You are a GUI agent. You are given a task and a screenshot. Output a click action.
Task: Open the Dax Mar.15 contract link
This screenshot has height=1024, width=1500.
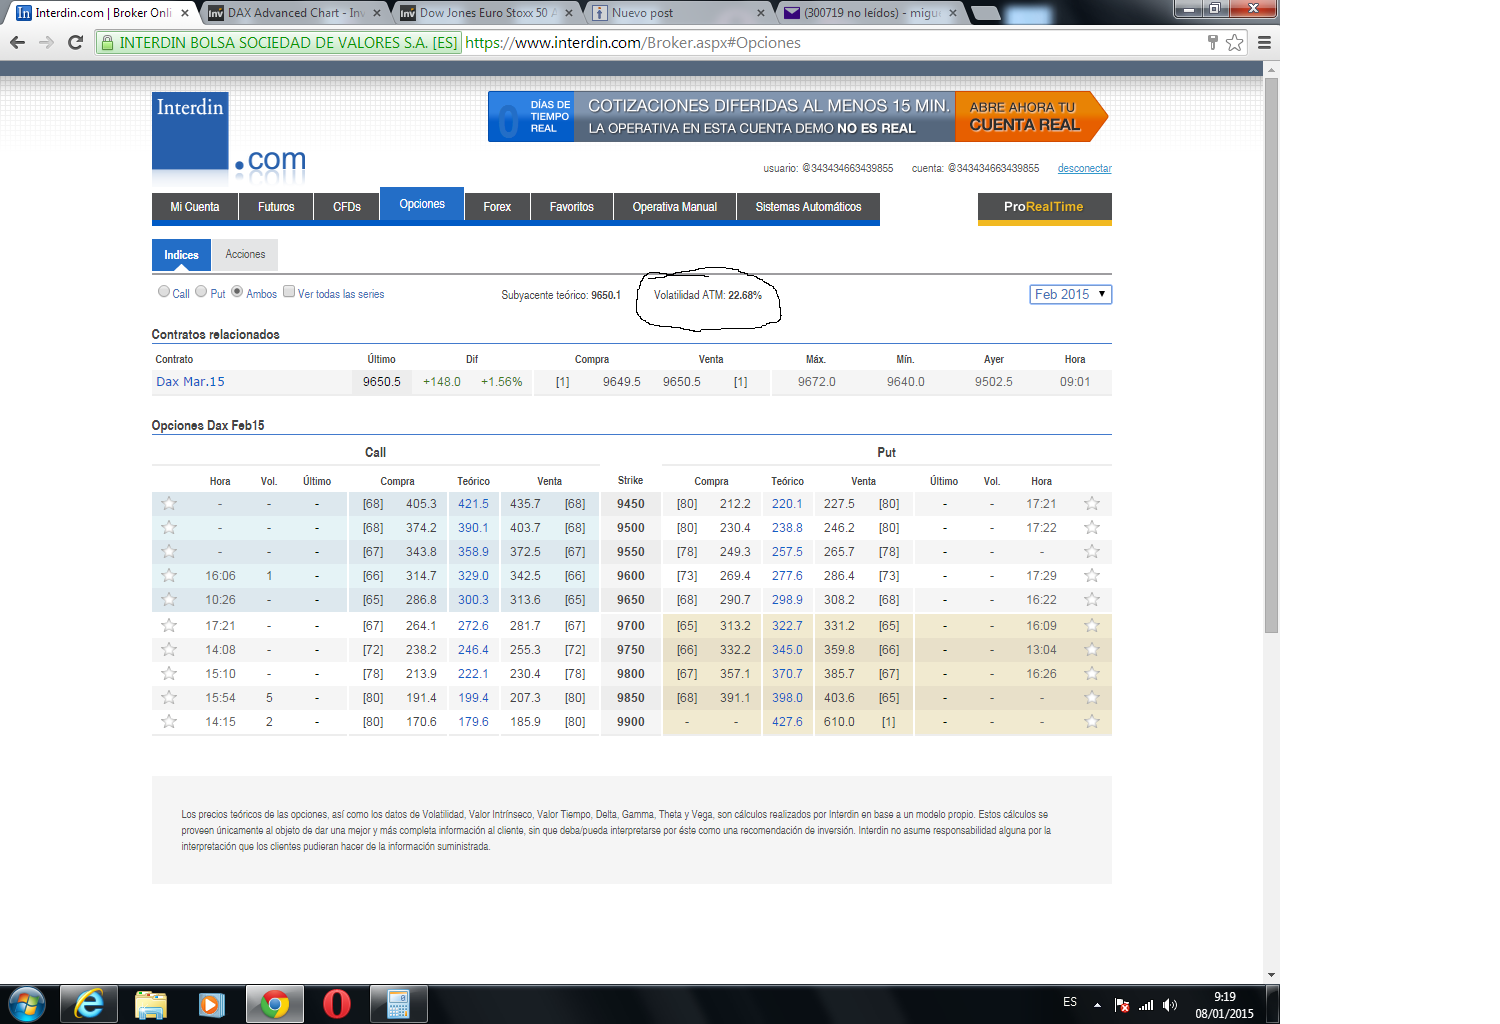190,382
